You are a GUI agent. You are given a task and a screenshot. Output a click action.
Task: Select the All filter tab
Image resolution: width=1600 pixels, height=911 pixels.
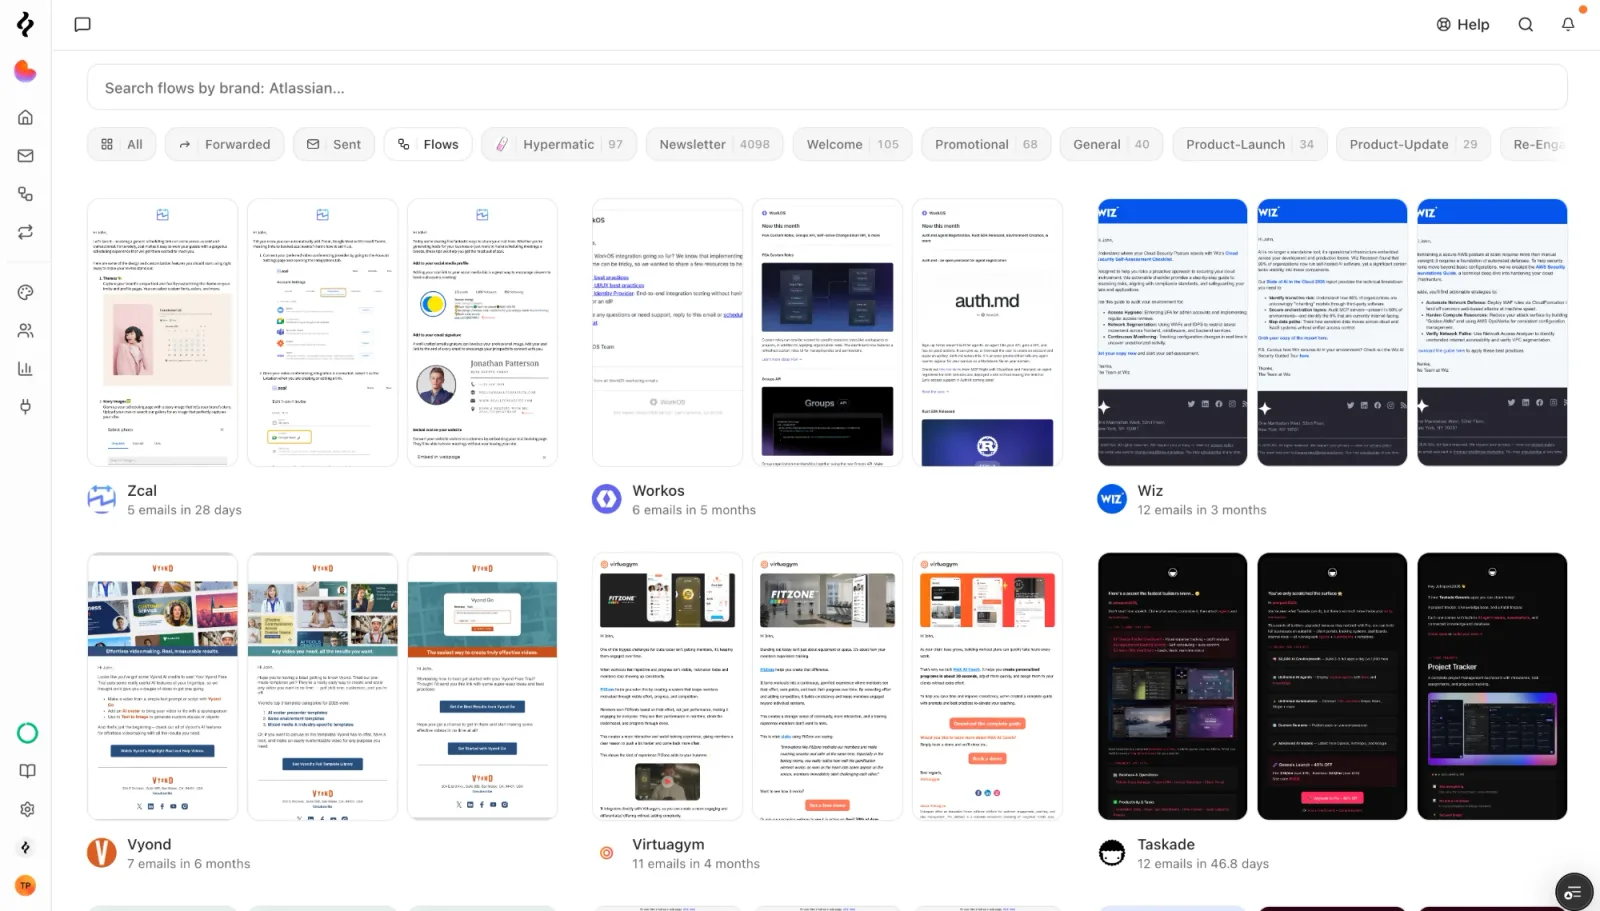coord(122,144)
